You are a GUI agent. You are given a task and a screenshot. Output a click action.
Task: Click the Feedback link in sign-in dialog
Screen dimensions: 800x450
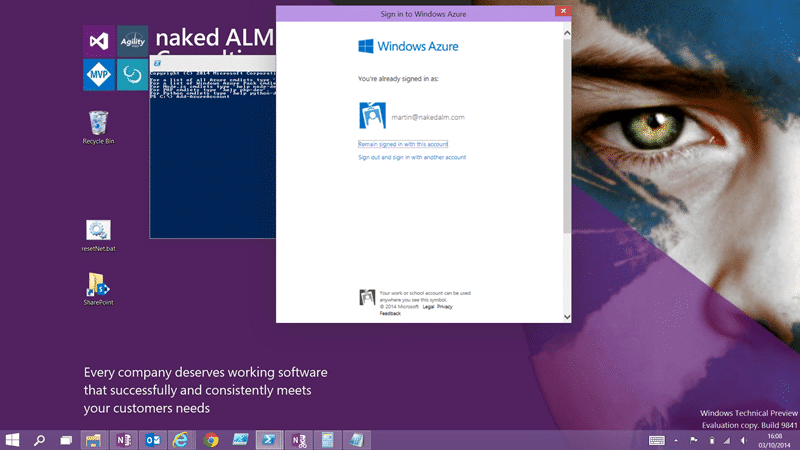click(x=390, y=313)
